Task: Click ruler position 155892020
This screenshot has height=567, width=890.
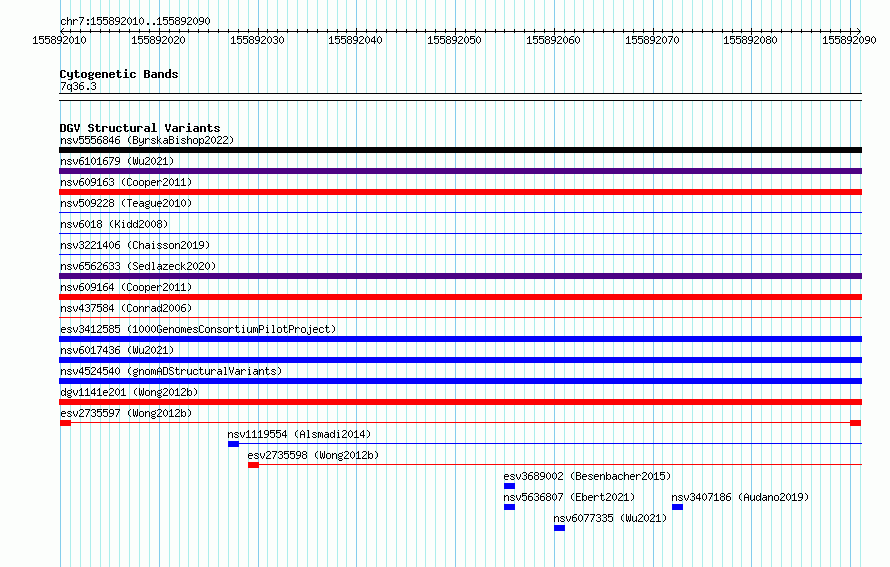Action: pyautogui.click(x=158, y=40)
